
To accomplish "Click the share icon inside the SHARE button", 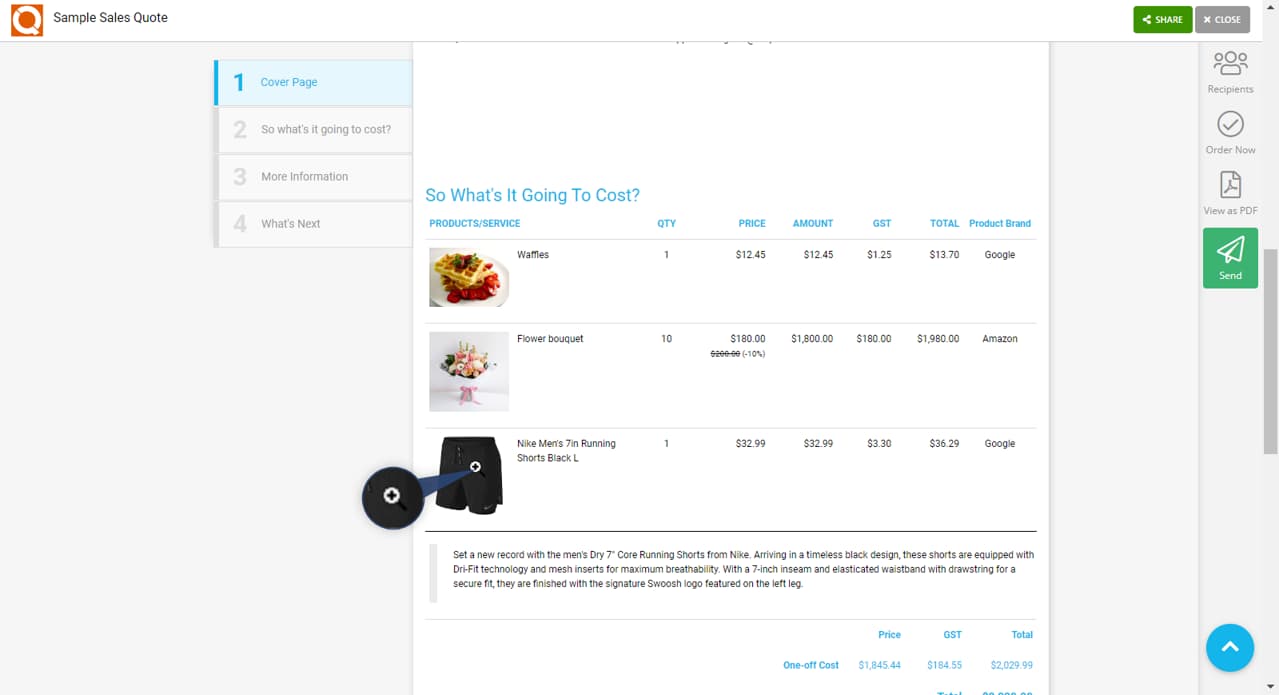I will tap(1146, 19).
